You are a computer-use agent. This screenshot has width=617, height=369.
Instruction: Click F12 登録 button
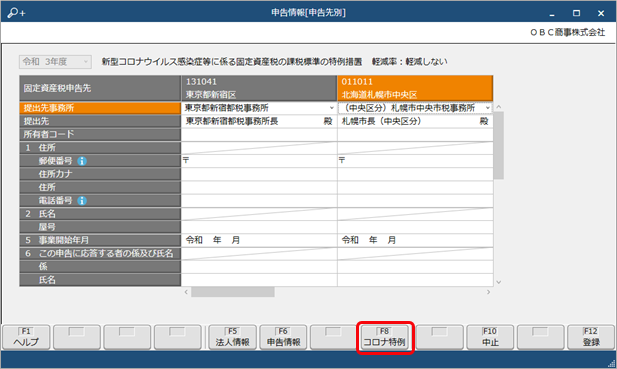(591, 337)
